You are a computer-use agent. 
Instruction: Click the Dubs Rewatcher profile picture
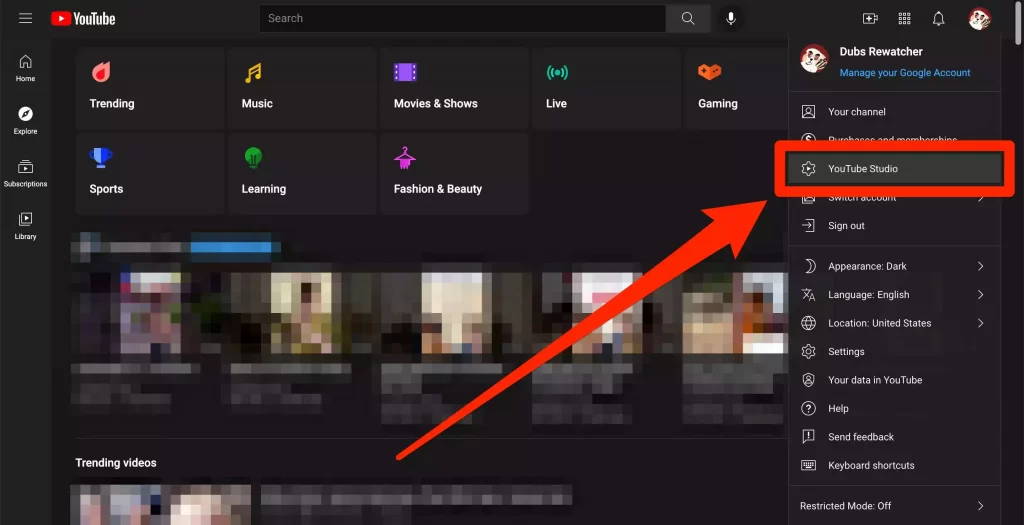tap(814, 59)
